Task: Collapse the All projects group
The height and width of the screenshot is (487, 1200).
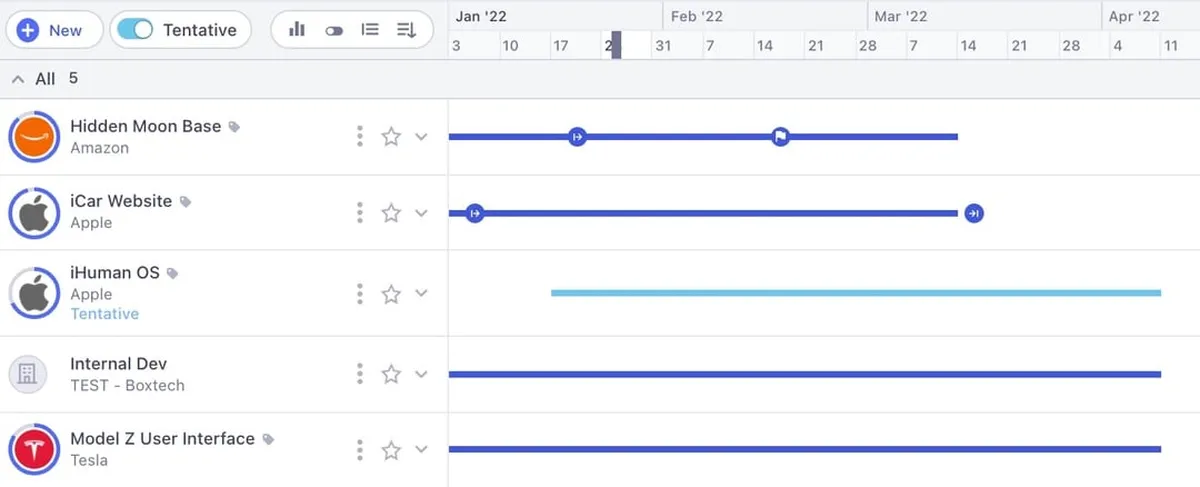Action: click(18, 79)
